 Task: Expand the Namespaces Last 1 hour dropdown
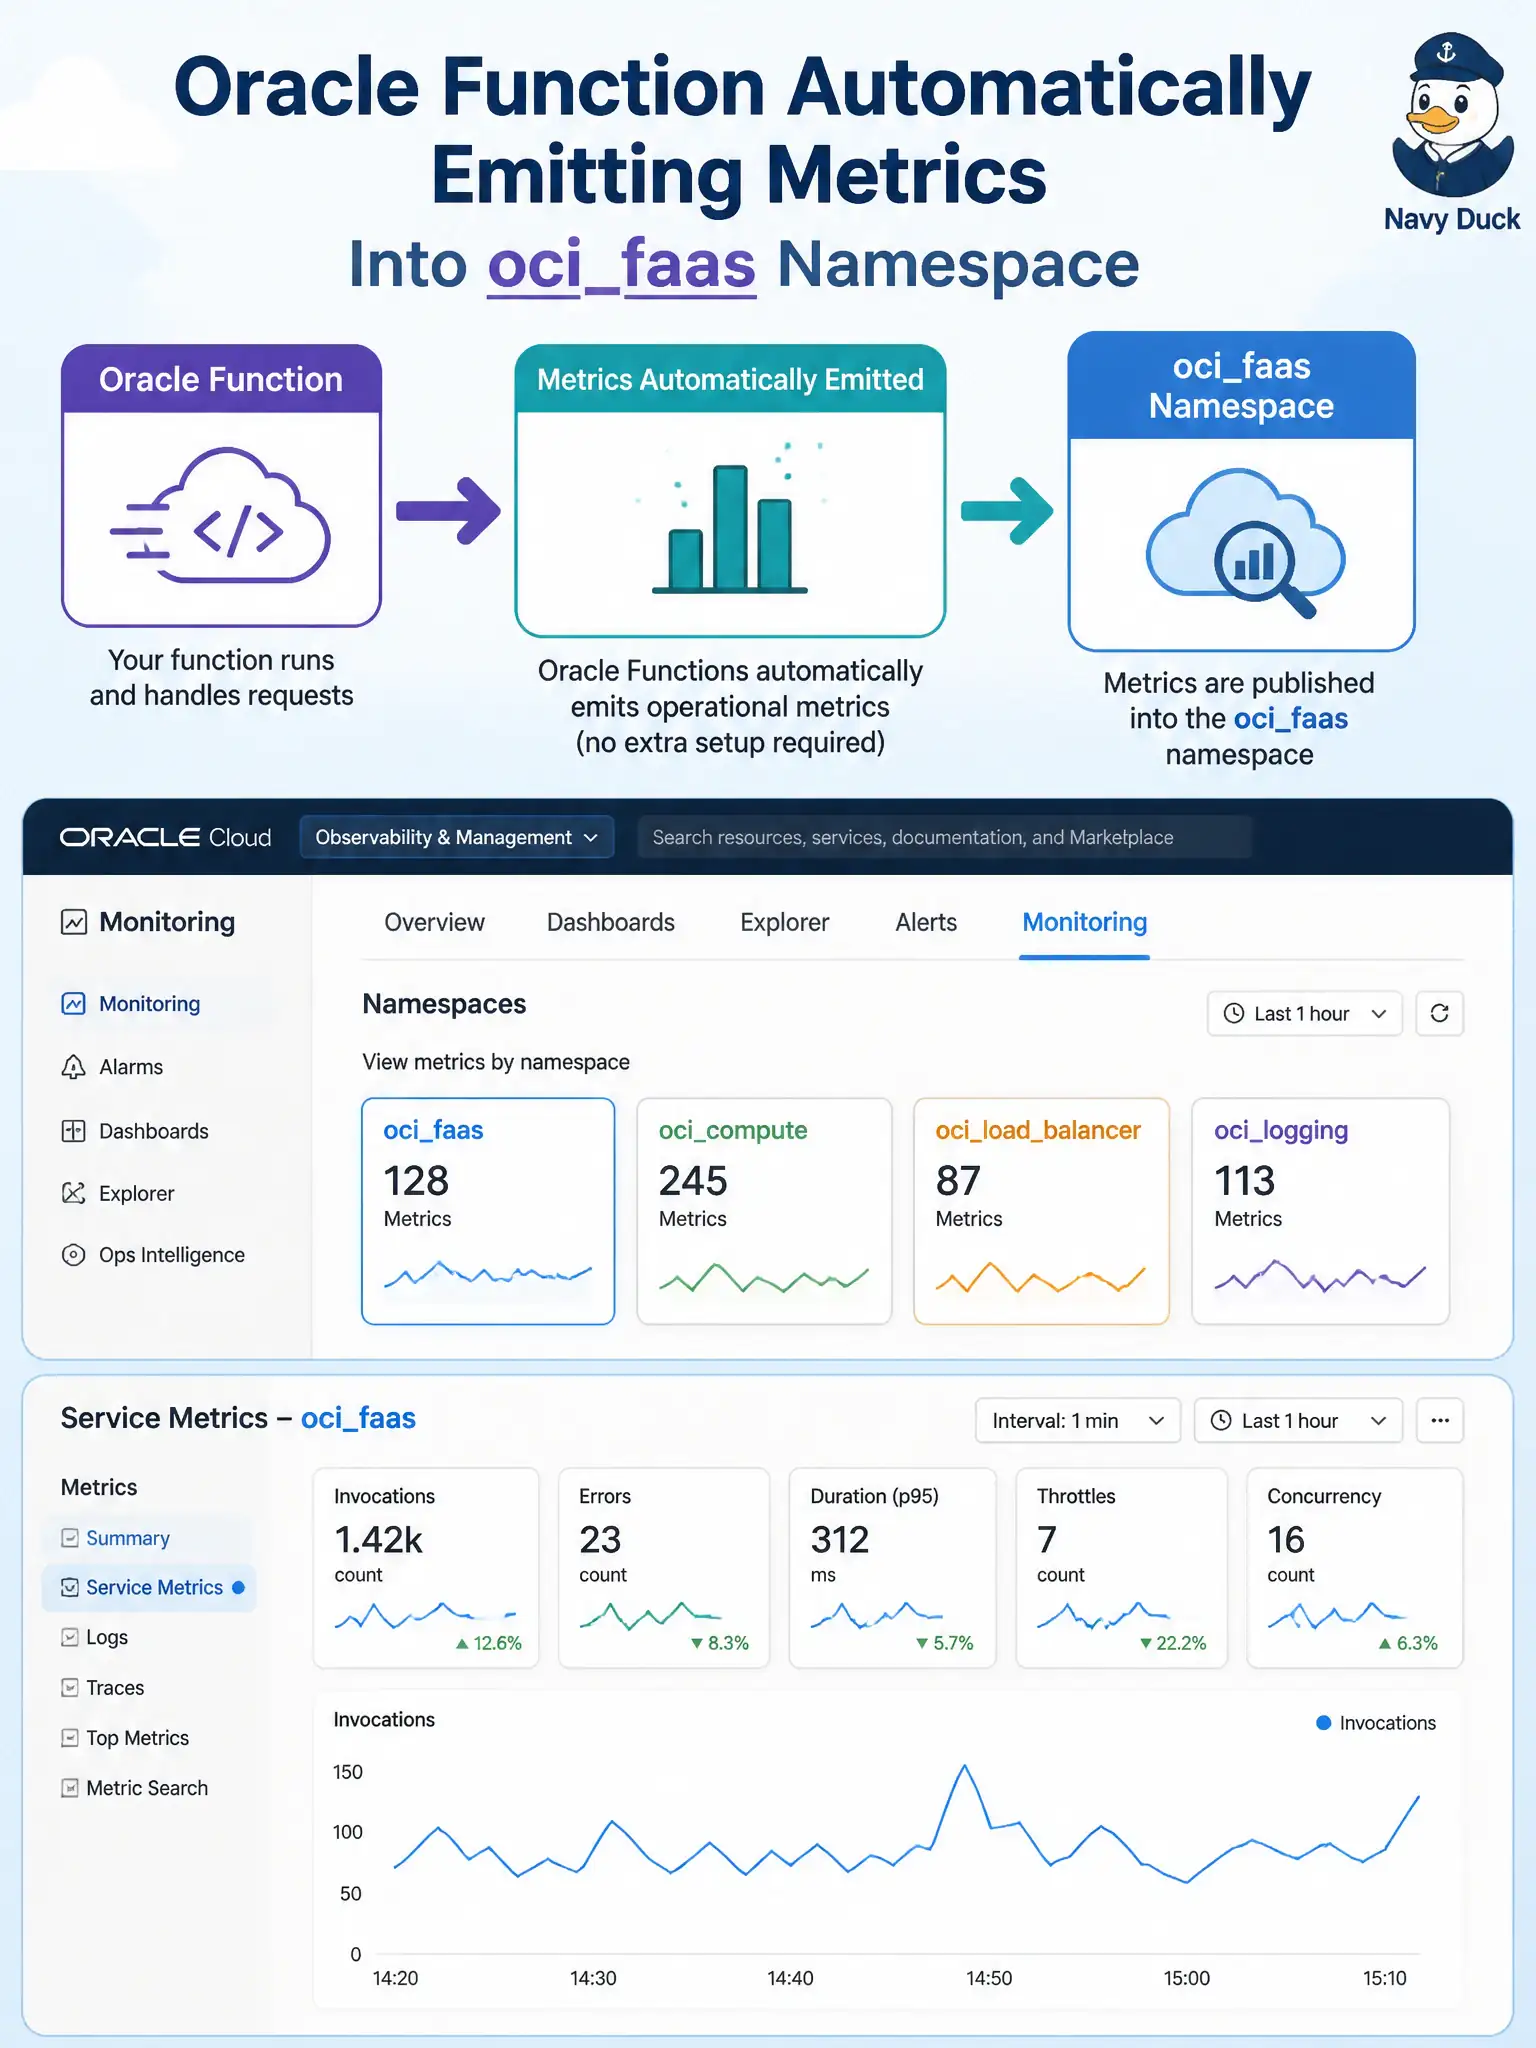[1305, 1014]
